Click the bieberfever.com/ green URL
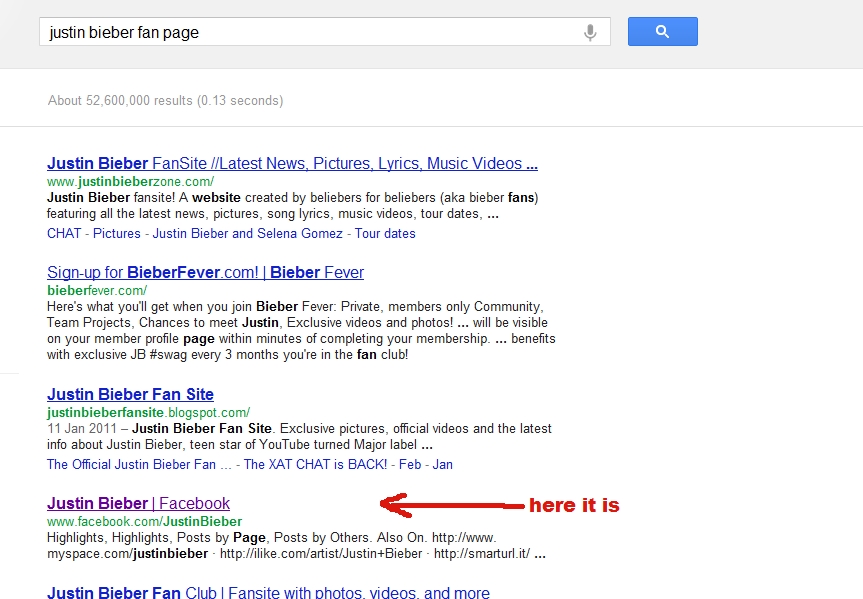Image resolution: width=863 pixels, height=599 pixels. 97,290
